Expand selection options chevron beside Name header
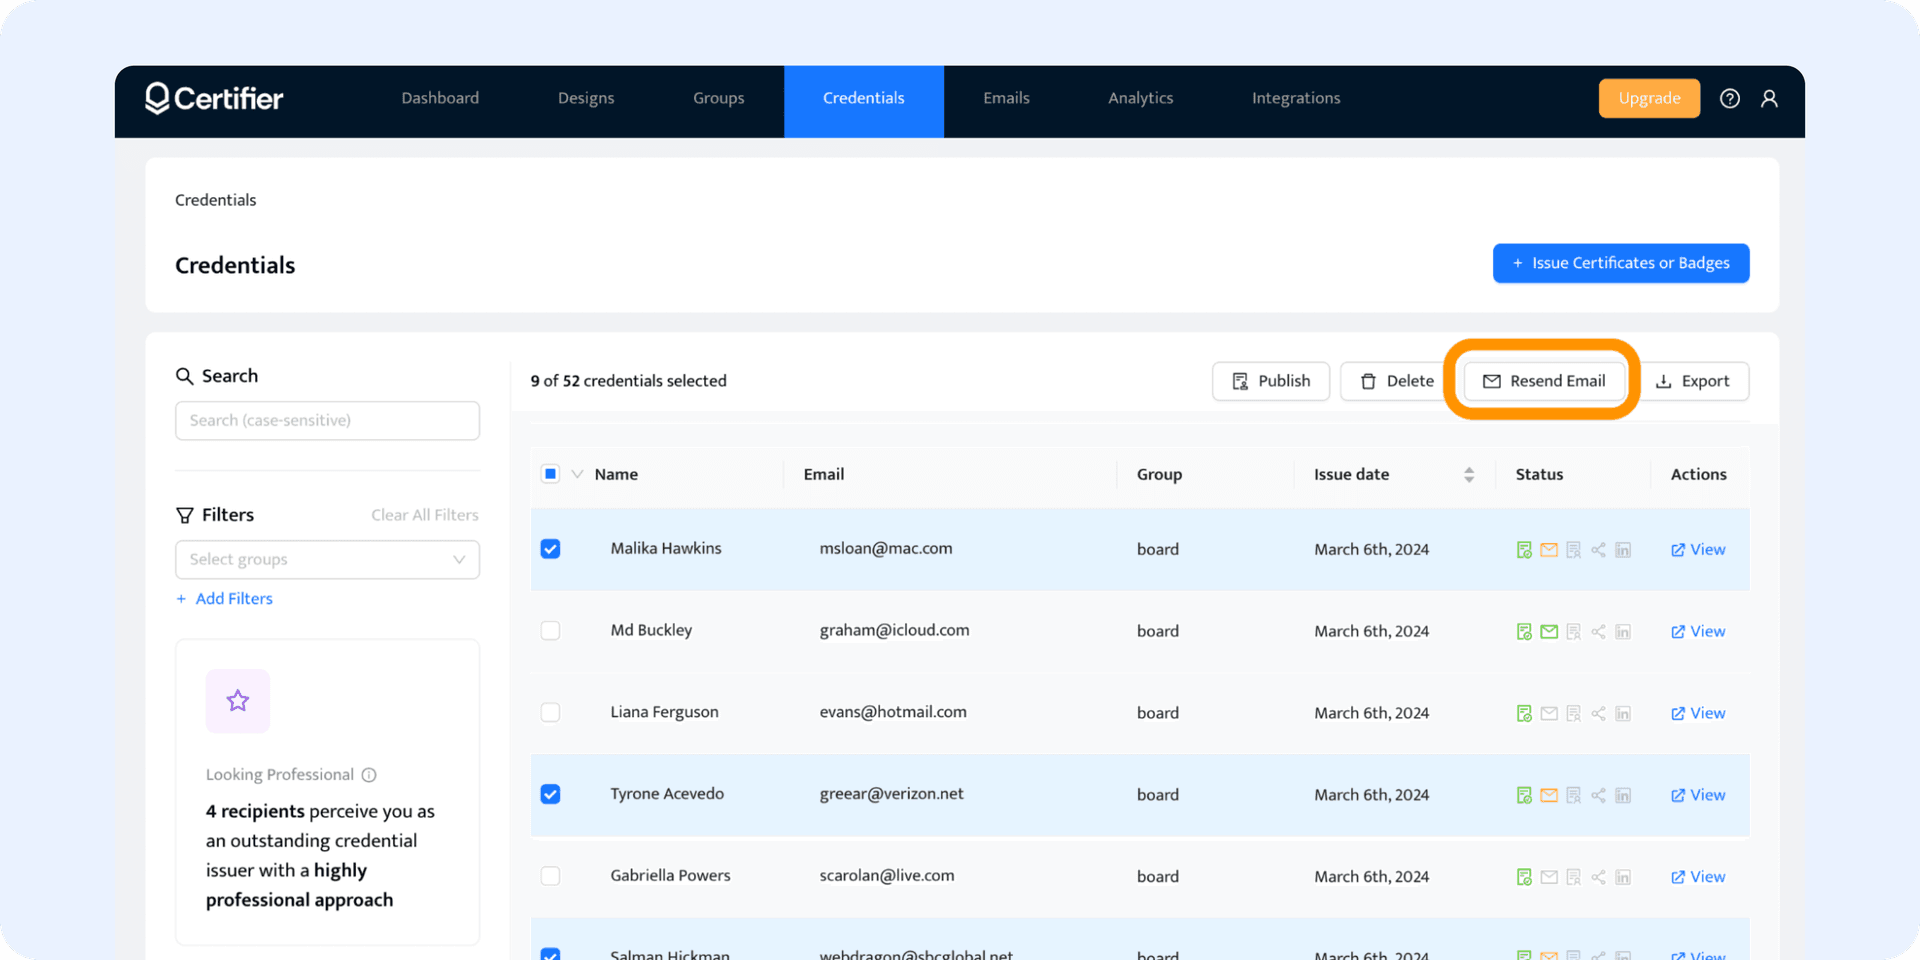Image resolution: width=1920 pixels, height=960 pixels. pos(577,474)
